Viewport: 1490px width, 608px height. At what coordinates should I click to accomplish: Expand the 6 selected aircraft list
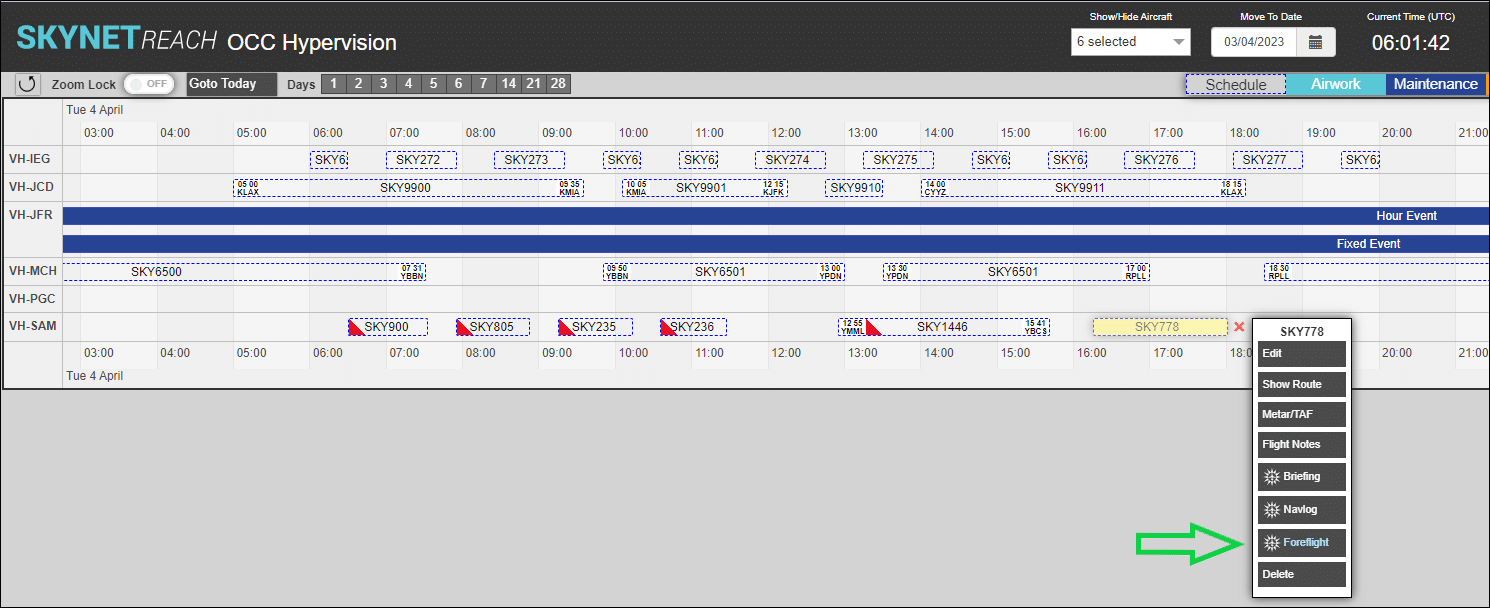1131,42
